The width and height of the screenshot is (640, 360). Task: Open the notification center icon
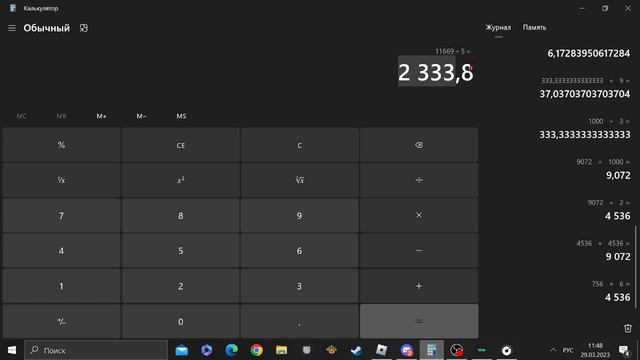[624, 350]
